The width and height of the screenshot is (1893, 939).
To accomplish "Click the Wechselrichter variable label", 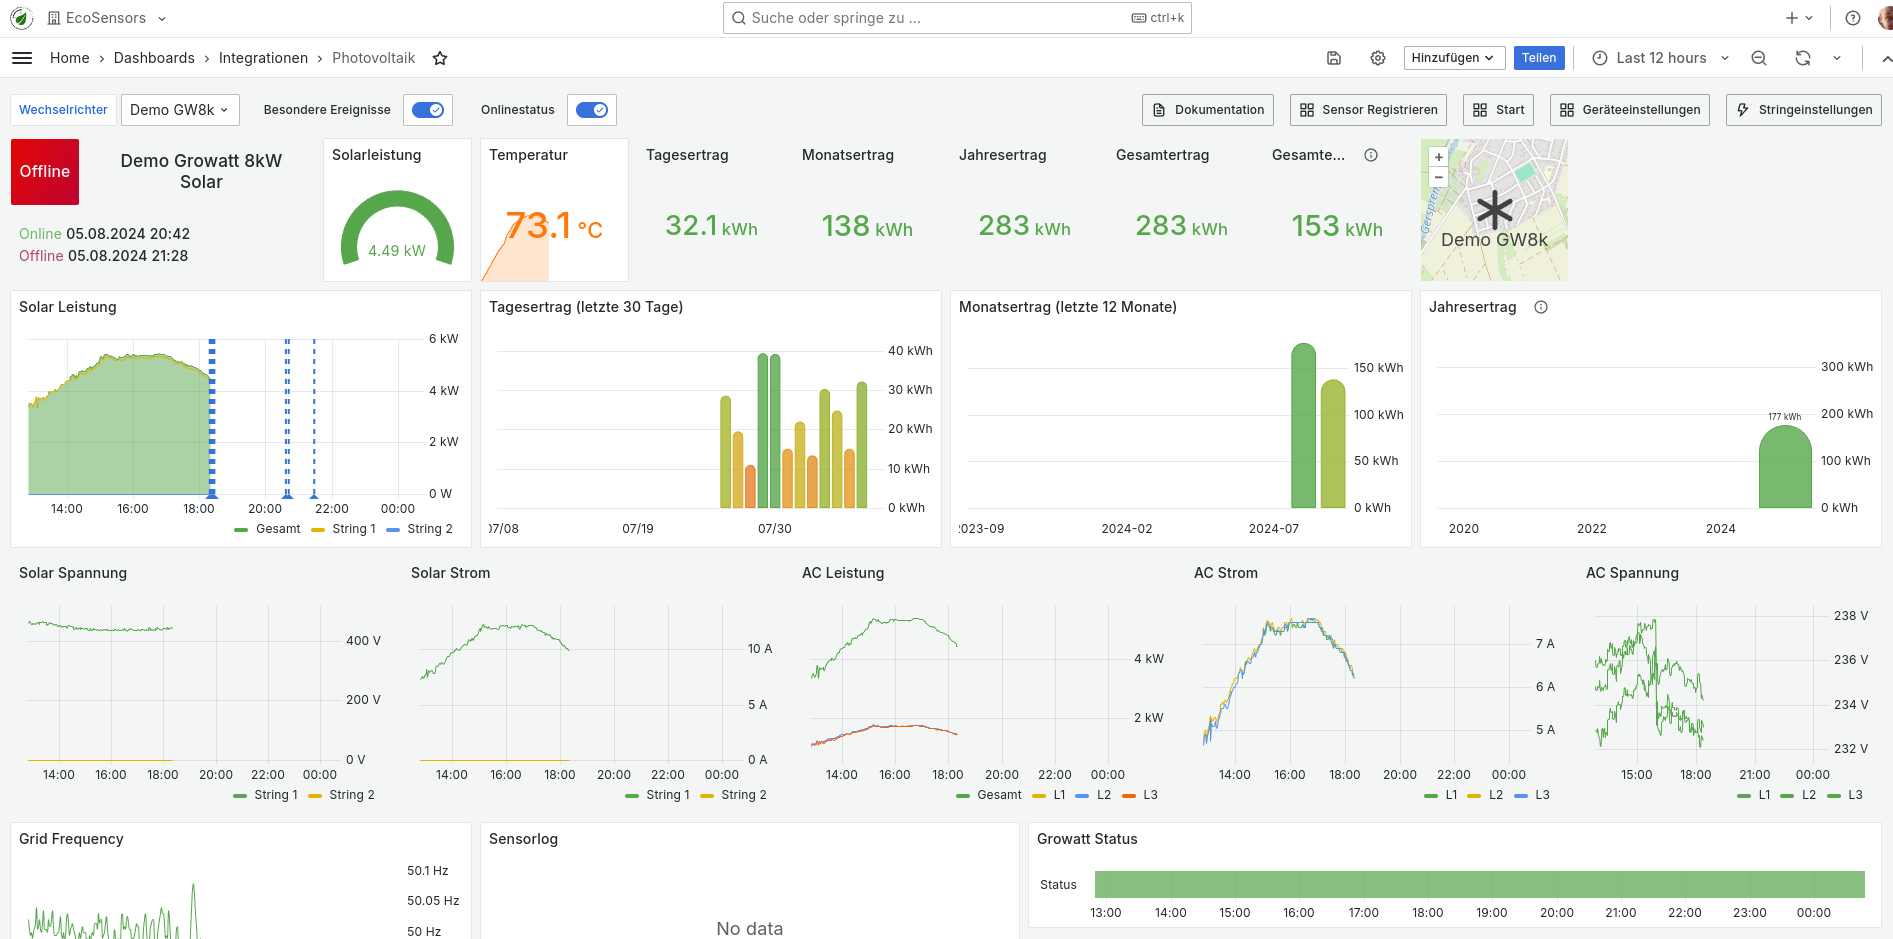I will [63, 110].
